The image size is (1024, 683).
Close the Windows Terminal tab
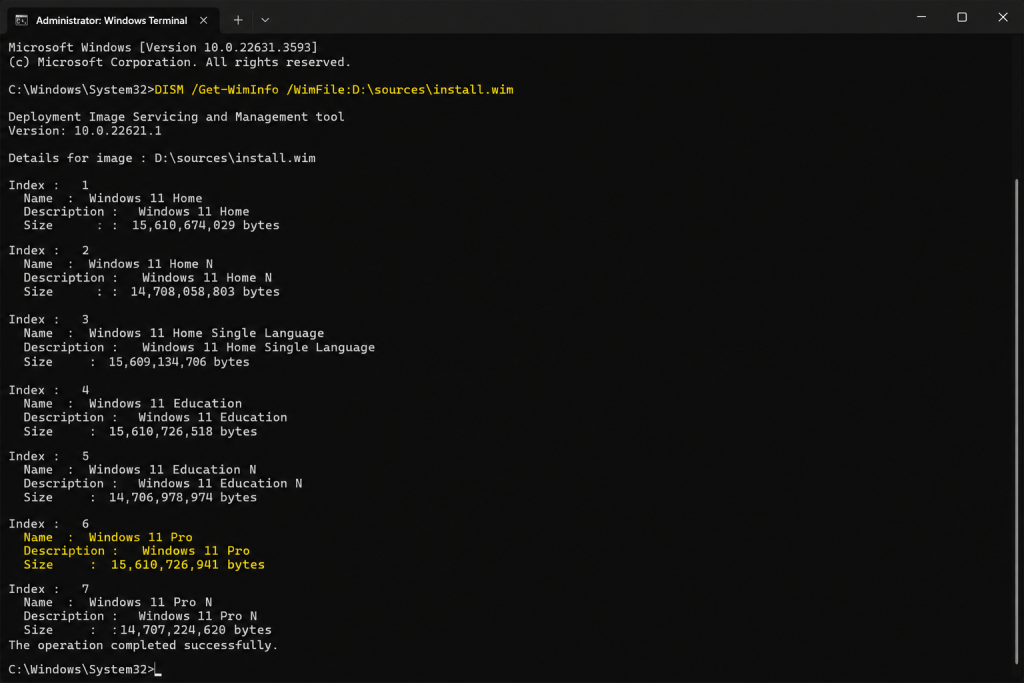(204, 20)
